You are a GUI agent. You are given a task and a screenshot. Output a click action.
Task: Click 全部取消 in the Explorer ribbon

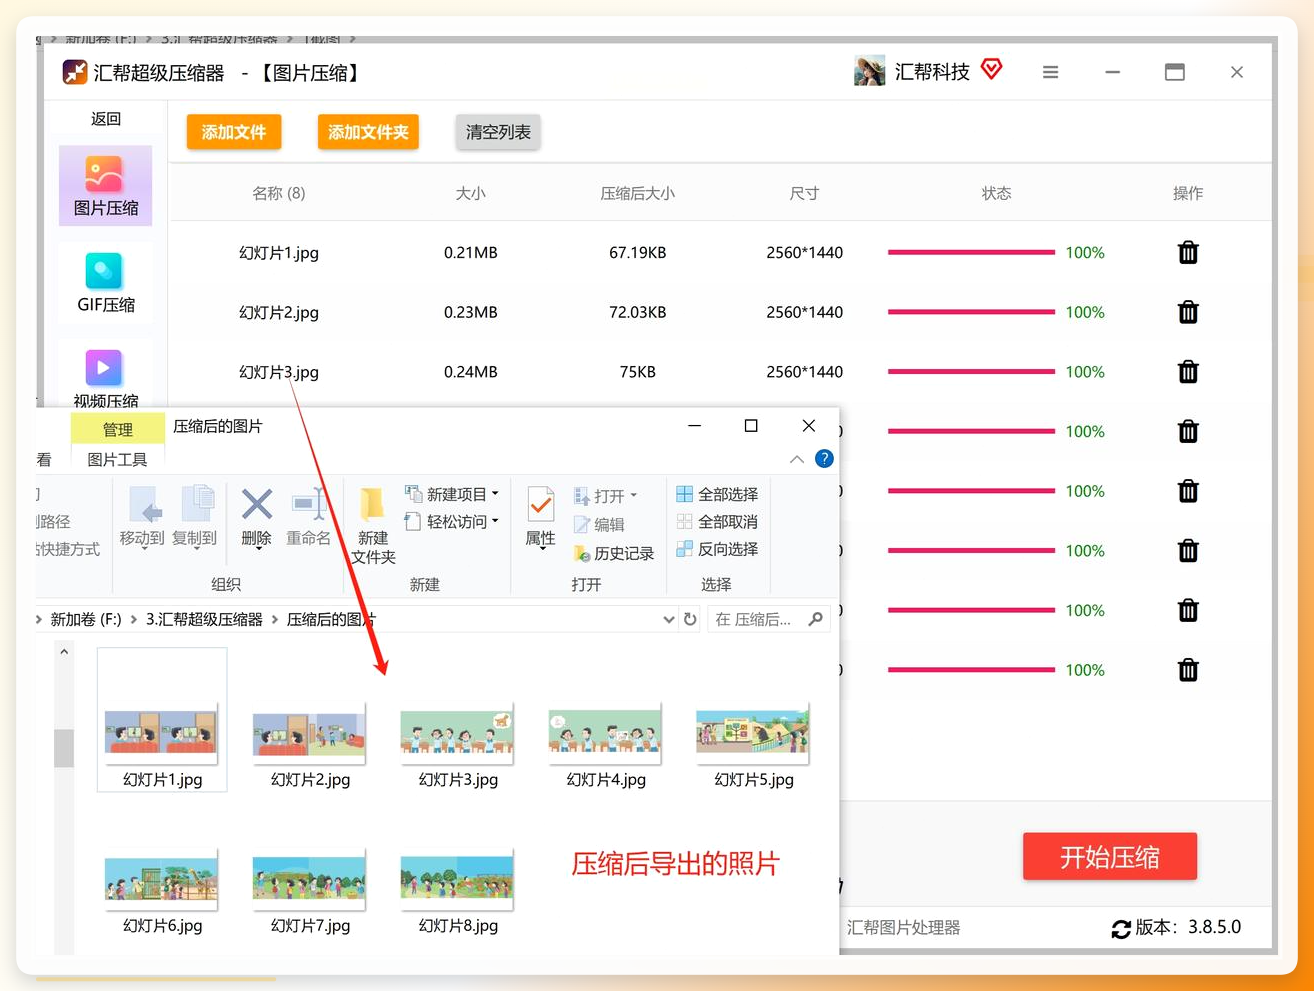click(717, 522)
